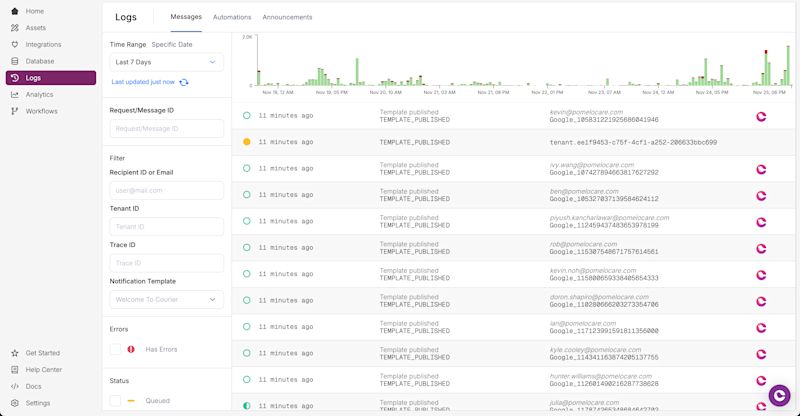
Task: Open the Courier chat bubble widget
Action: (x=780, y=396)
